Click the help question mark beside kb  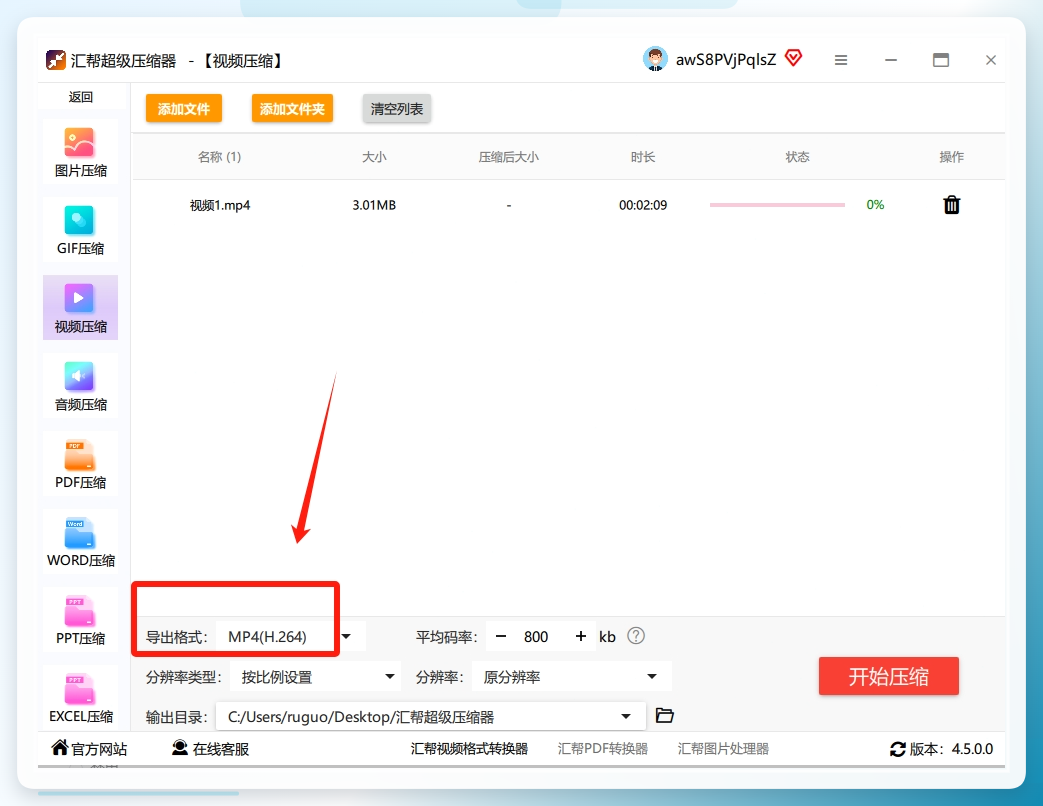(636, 636)
